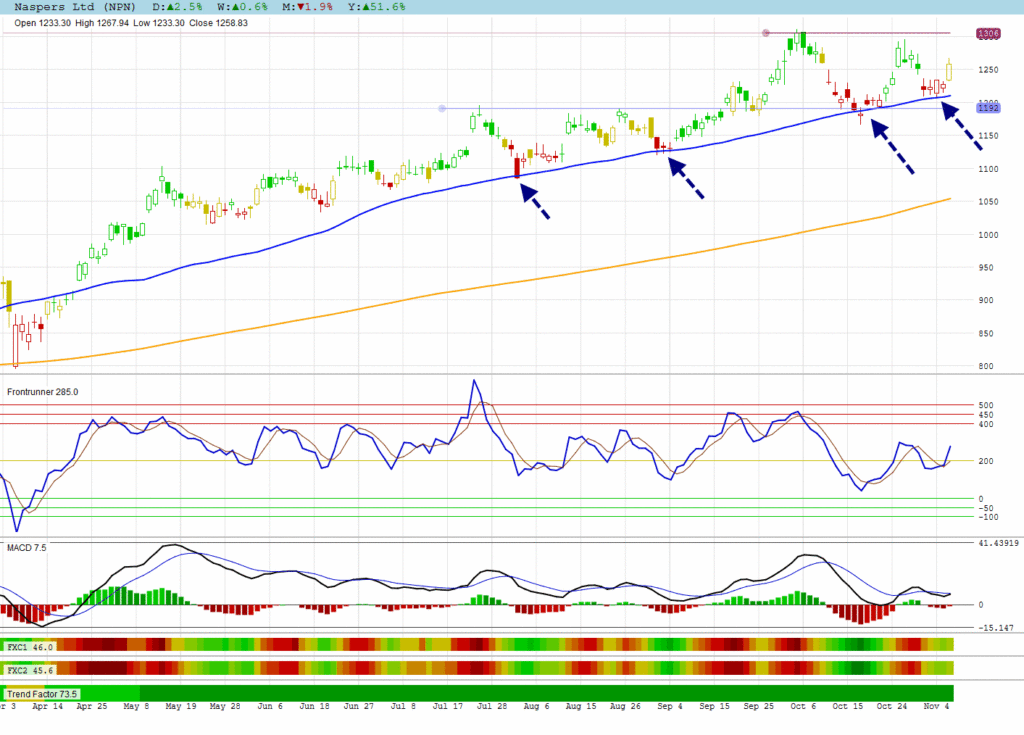Select the rightmost dashed blue arrow annotation
The height and width of the screenshot is (735, 1024).
[964, 128]
